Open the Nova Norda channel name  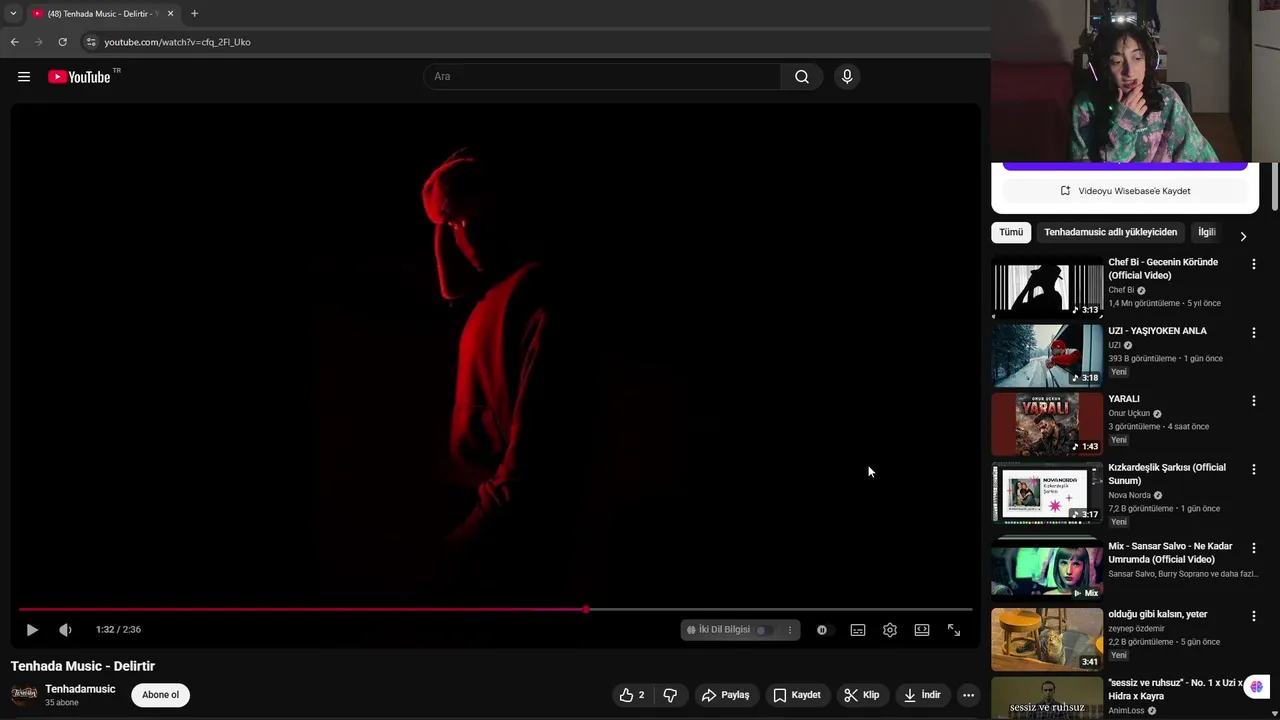[1129, 495]
